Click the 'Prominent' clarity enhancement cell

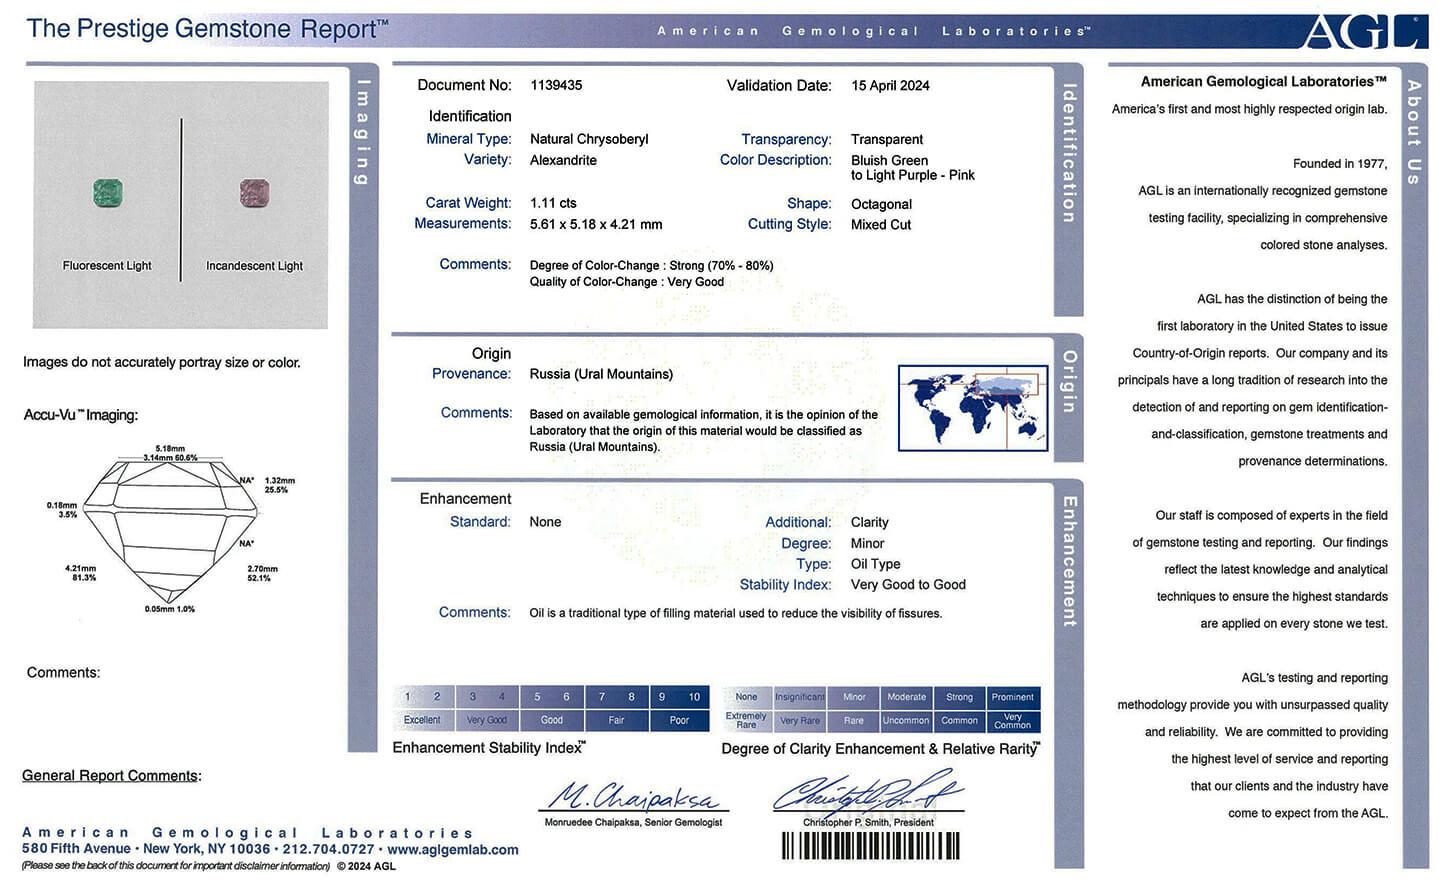click(1013, 697)
